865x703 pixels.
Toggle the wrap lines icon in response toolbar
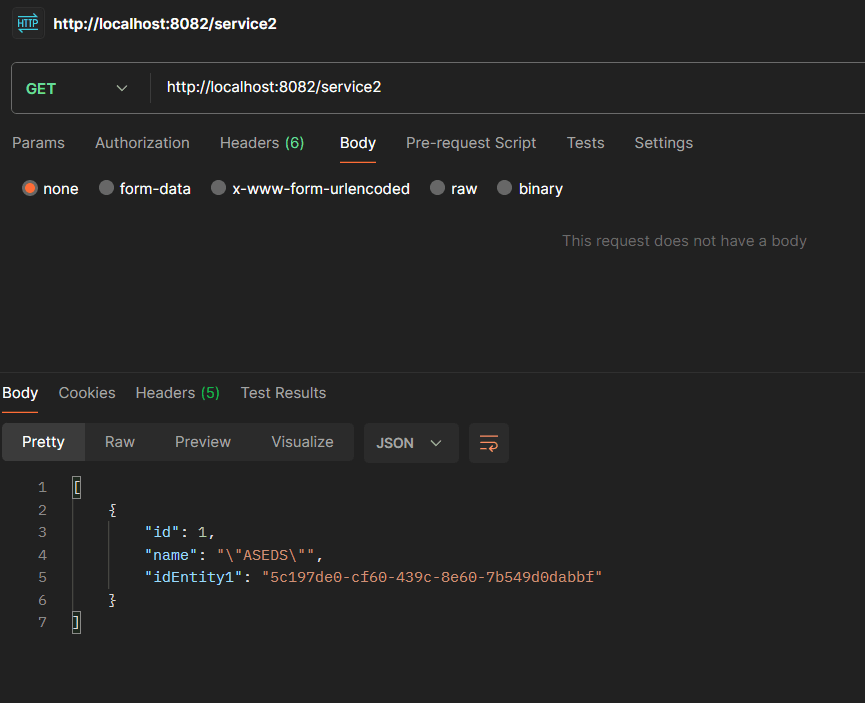(x=489, y=443)
